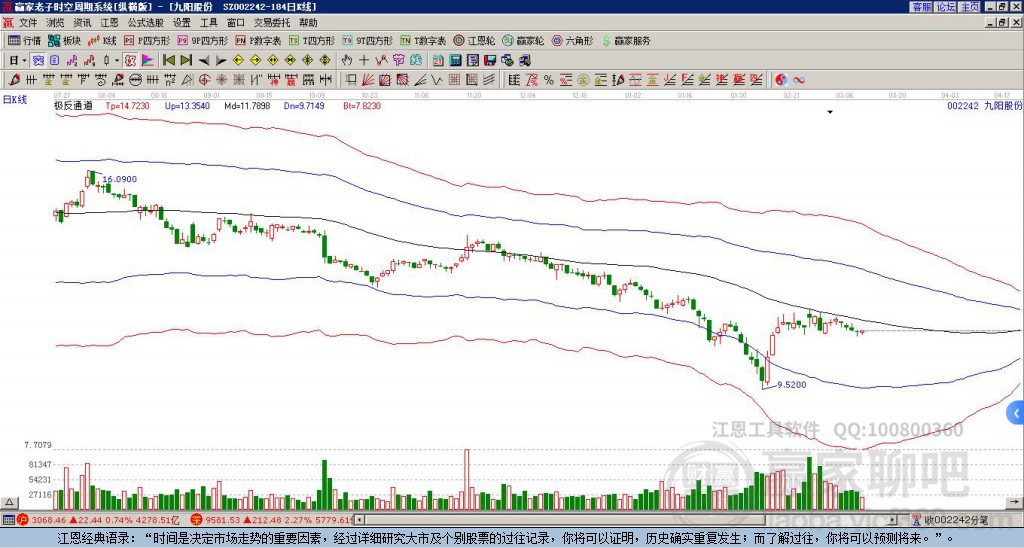Select the Gann fan lines tool
Screen dimensions: 1024x548
tap(368, 80)
